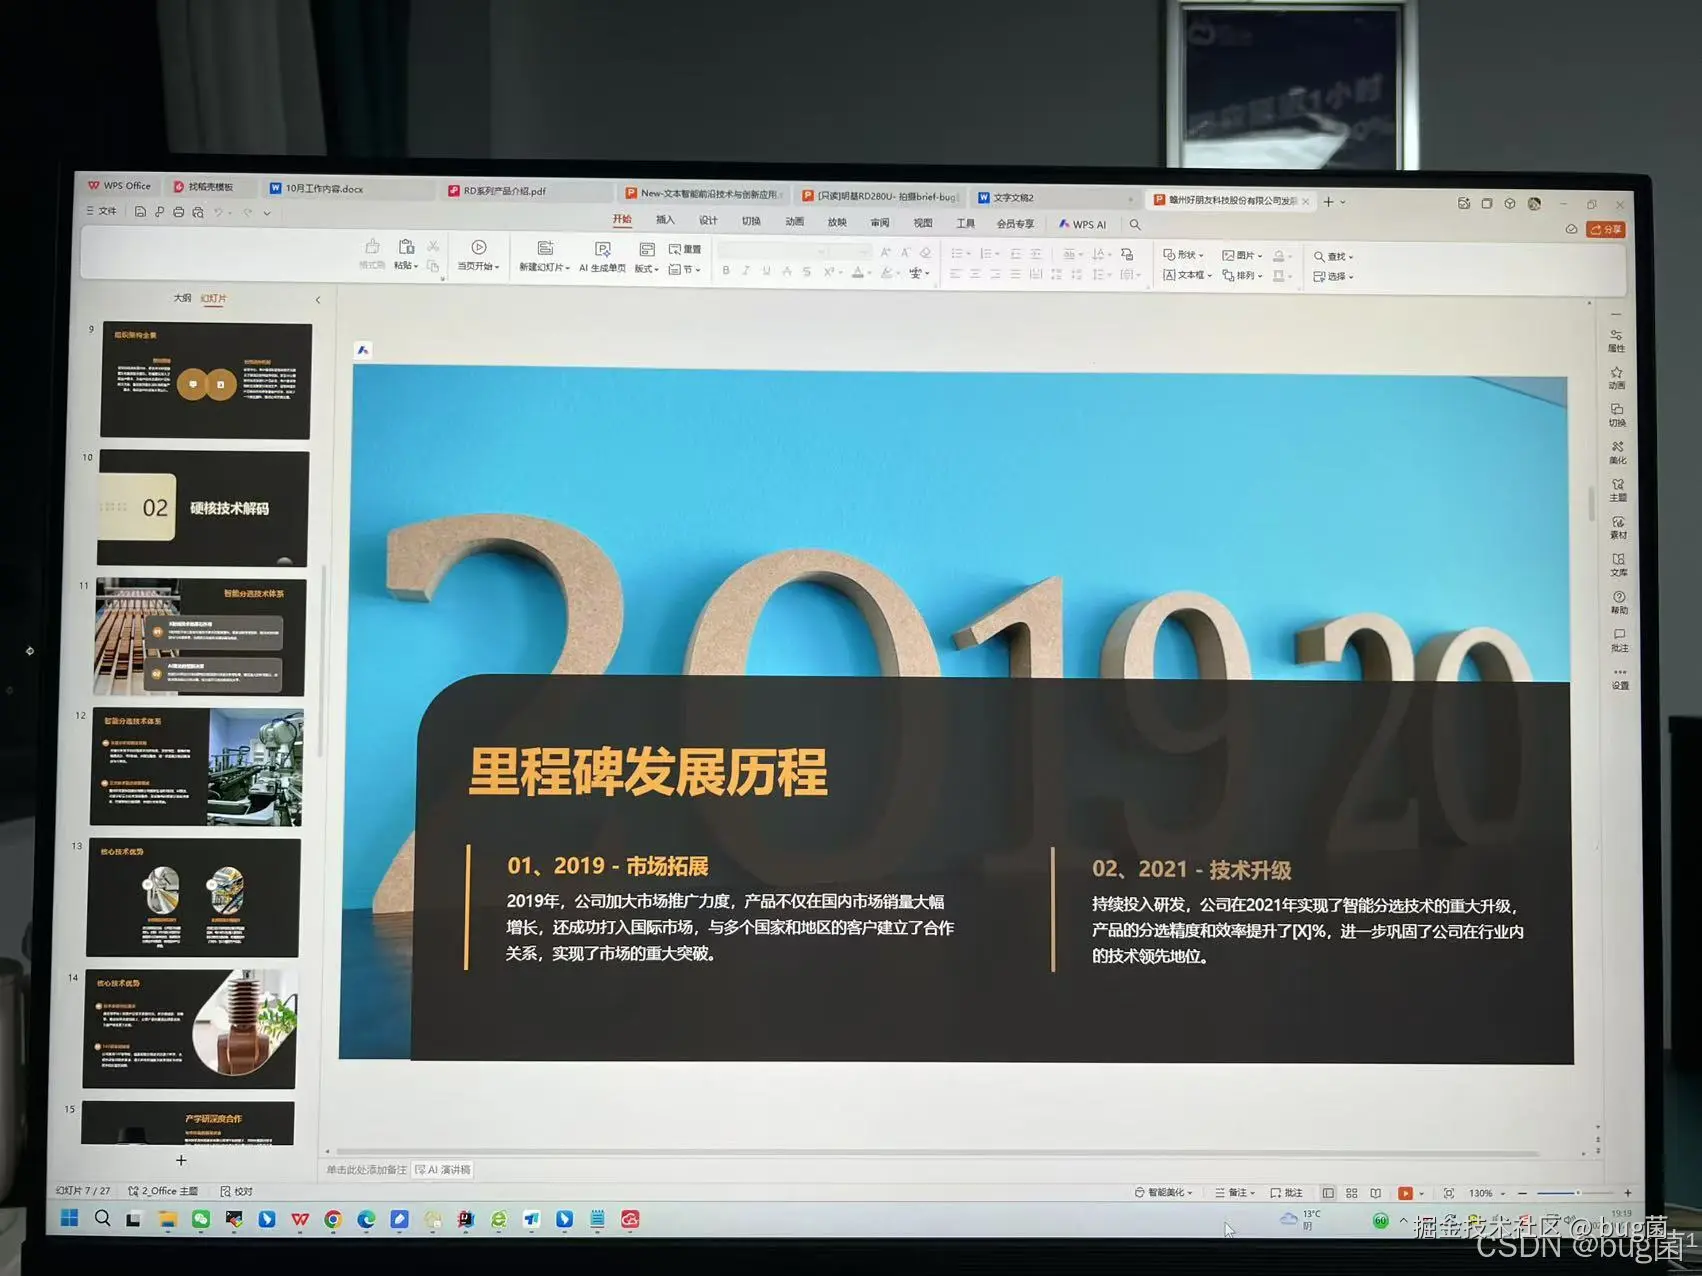1702x1276 pixels.
Task: Switch to normal view in status bar
Action: 1328,1193
